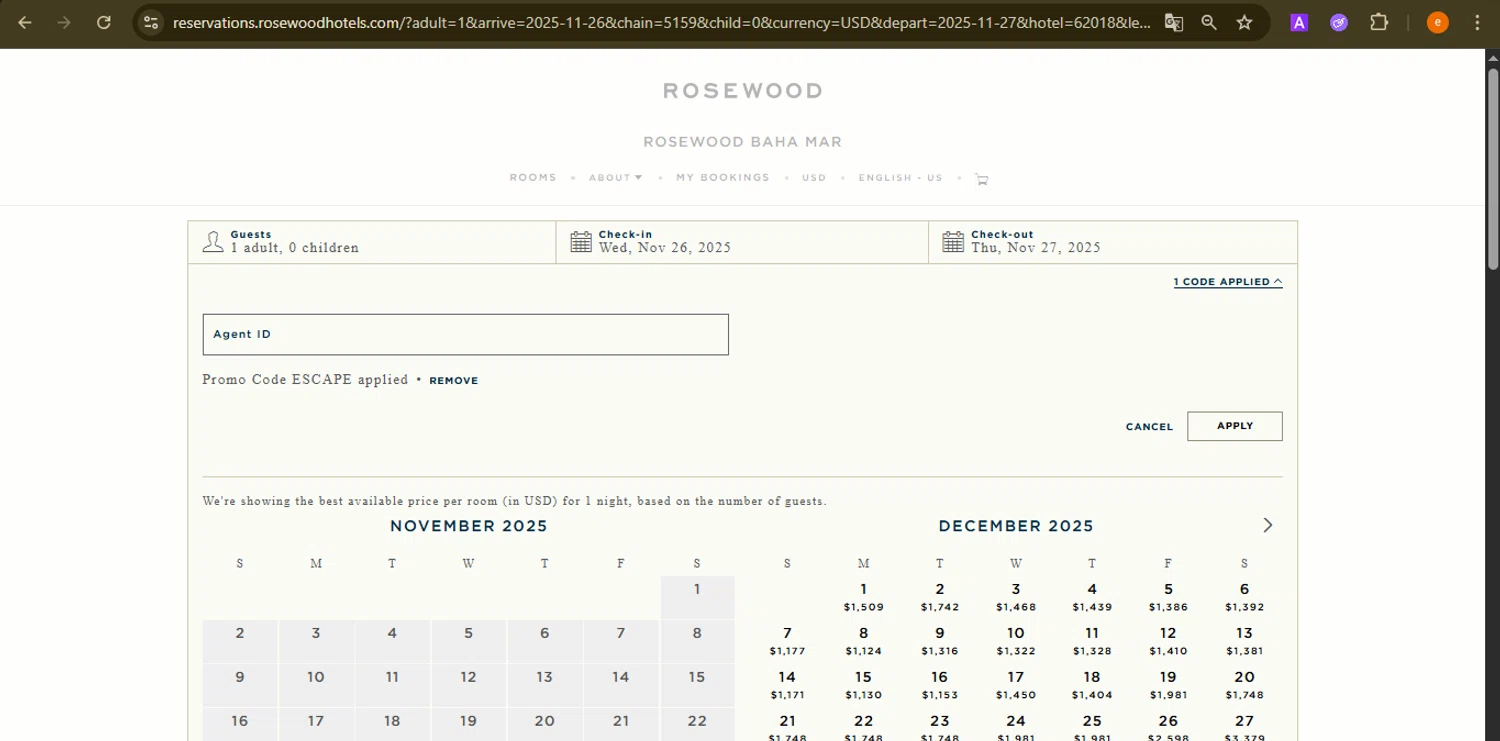Collapse the '1 CODE APPLIED' section
The height and width of the screenshot is (741, 1500).
[1228, 282]
